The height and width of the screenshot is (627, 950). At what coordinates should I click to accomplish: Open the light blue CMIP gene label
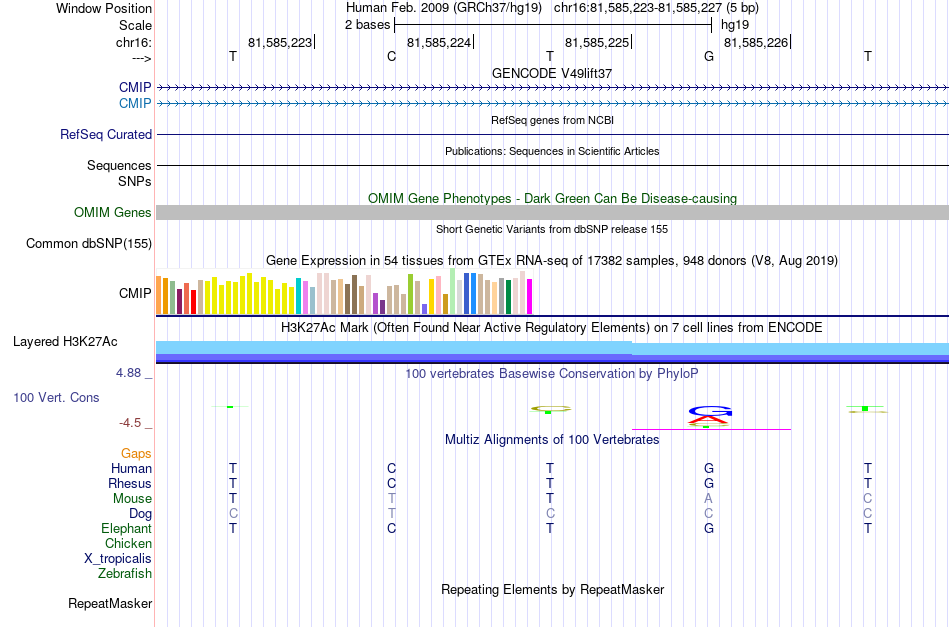pos(135,103)
